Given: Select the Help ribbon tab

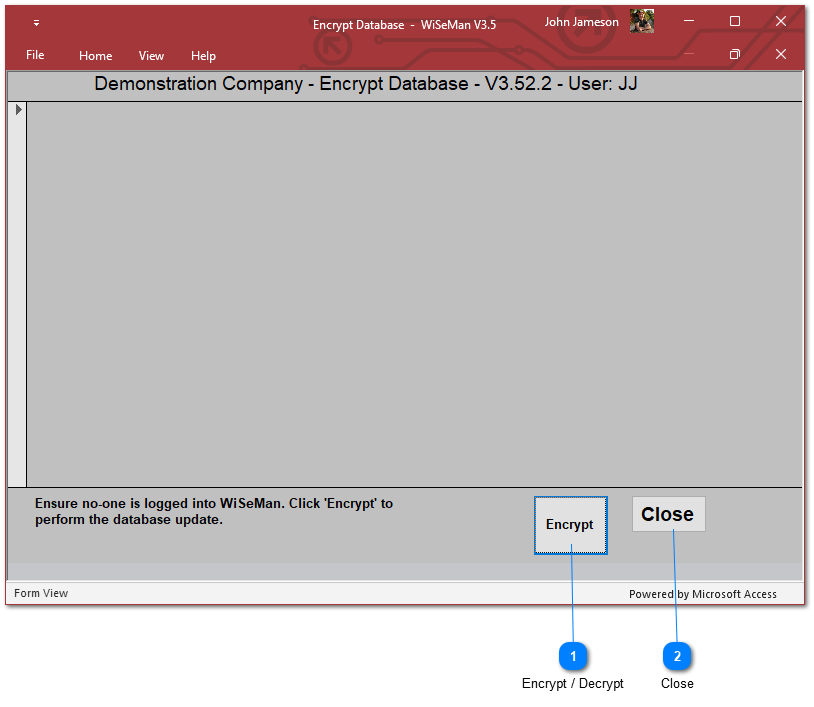Looking at the screenshot, I should (203, 56).
